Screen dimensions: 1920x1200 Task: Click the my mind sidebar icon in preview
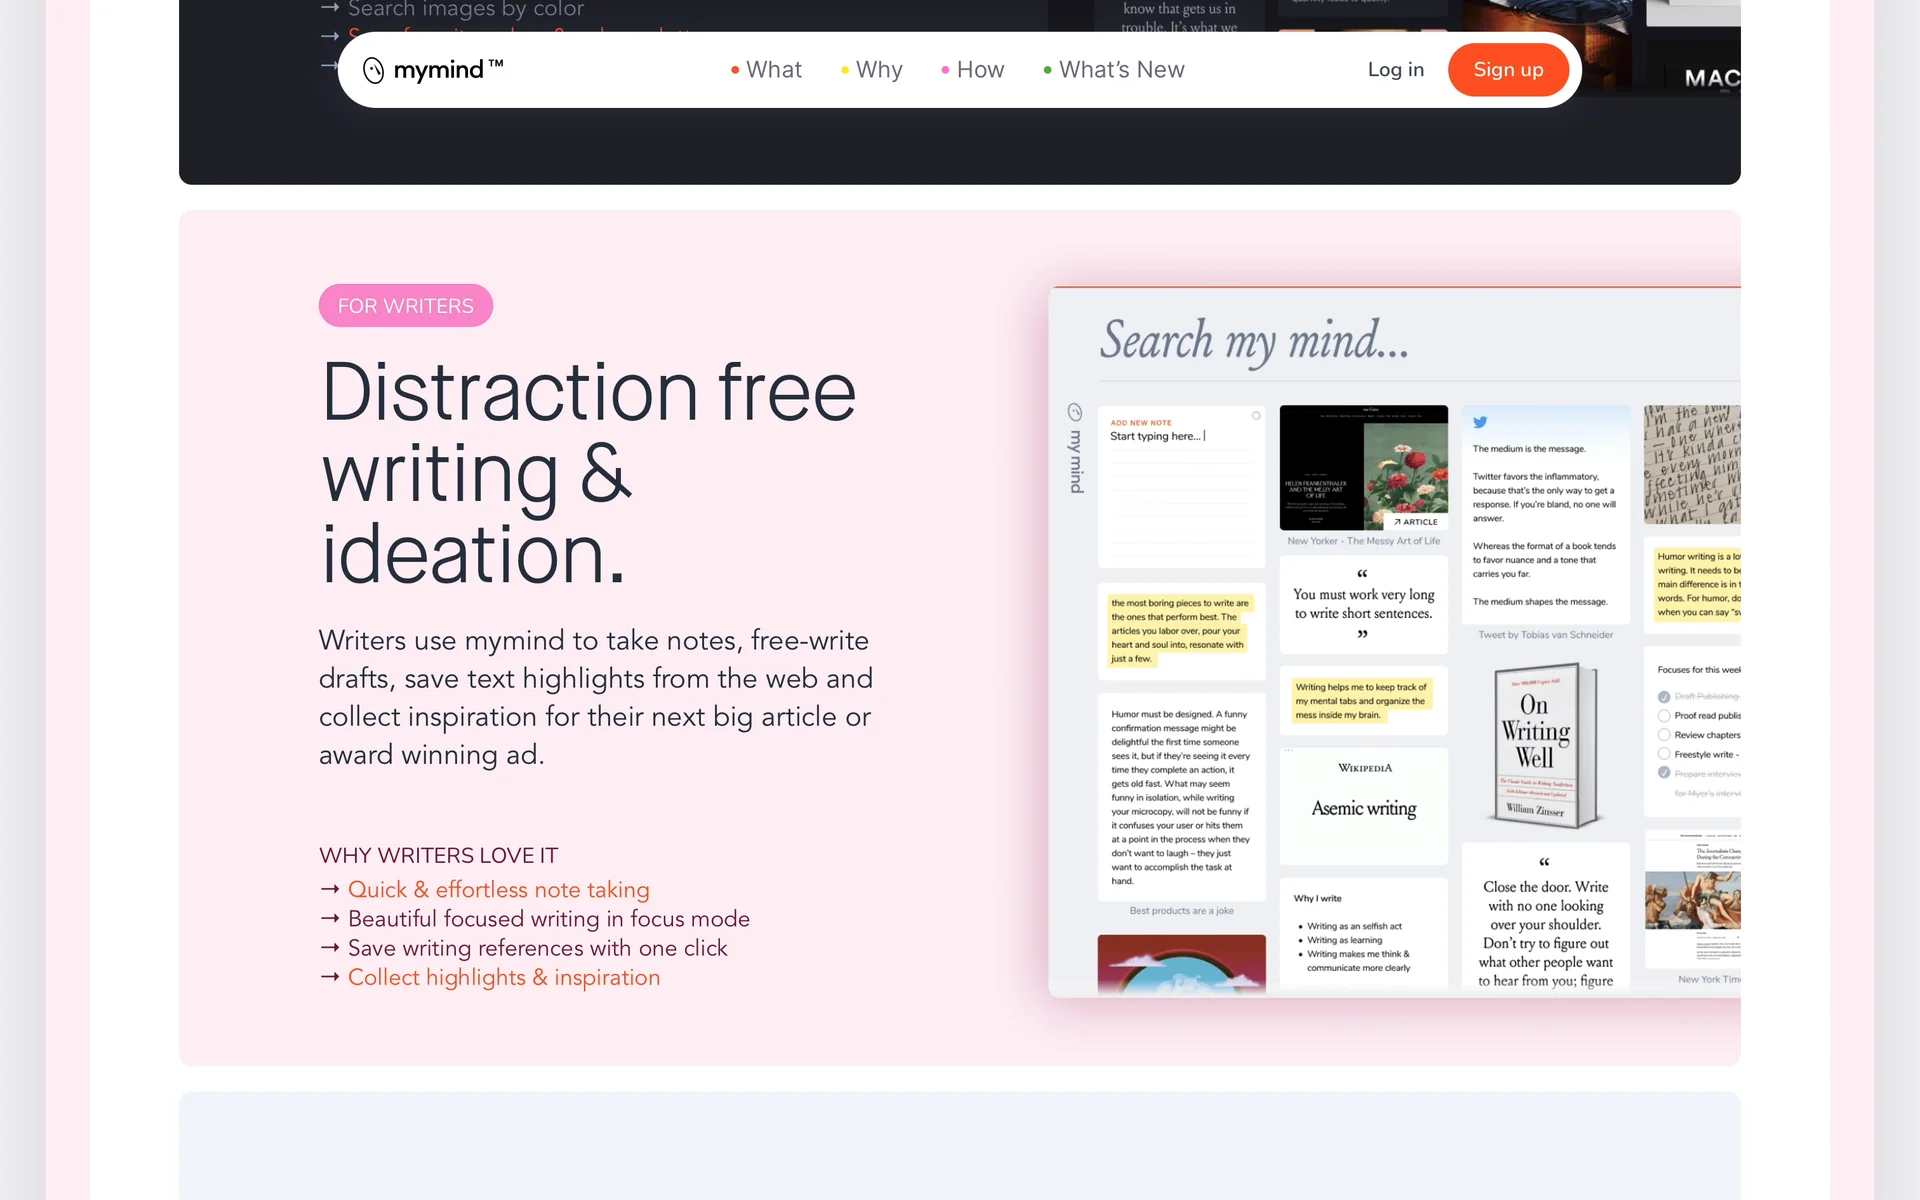pyautogui.click(x=1075, y=412)
